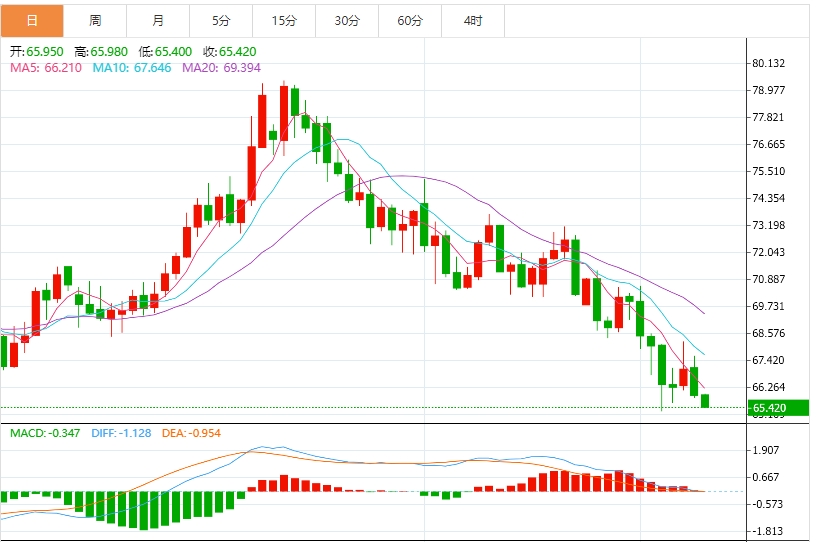Click the 68.576 price axis label
Viewport: 816px width, 542px height.
point(769,333)
